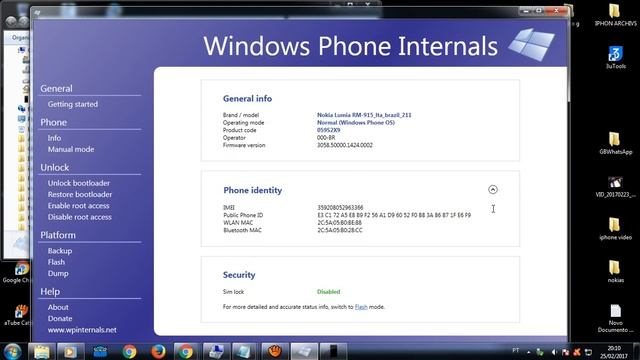Click the action center flag tray icon
This screenshot has height=360, width=640.
(x=565, y=352)
